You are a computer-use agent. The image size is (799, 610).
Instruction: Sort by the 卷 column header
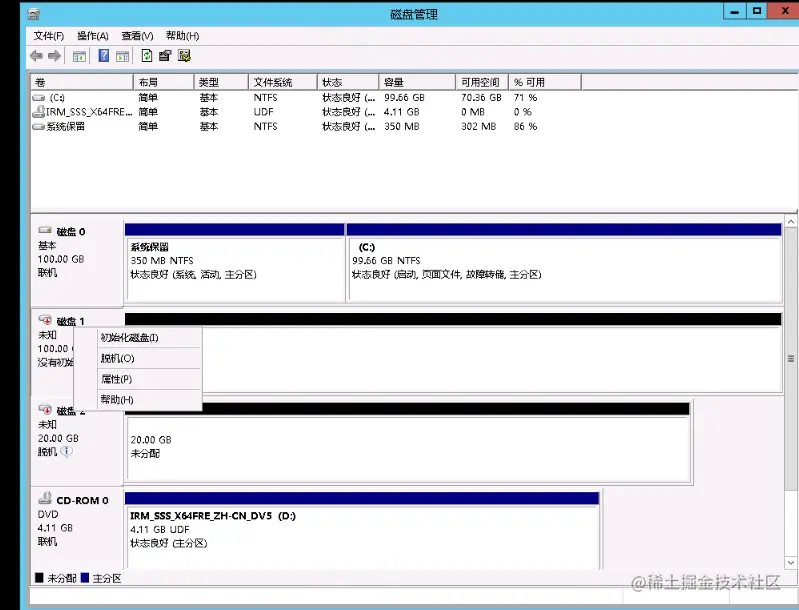click(x=82, y=82)
